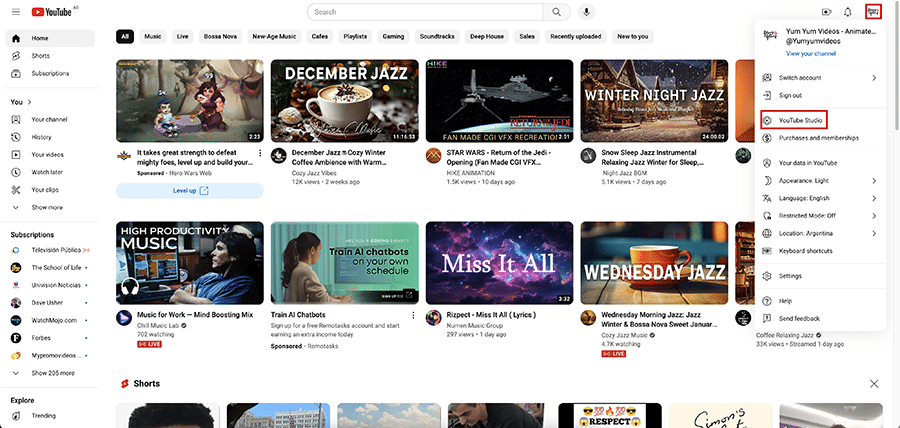
Task: Go to Home in sidebar
Action: point(50,38)
